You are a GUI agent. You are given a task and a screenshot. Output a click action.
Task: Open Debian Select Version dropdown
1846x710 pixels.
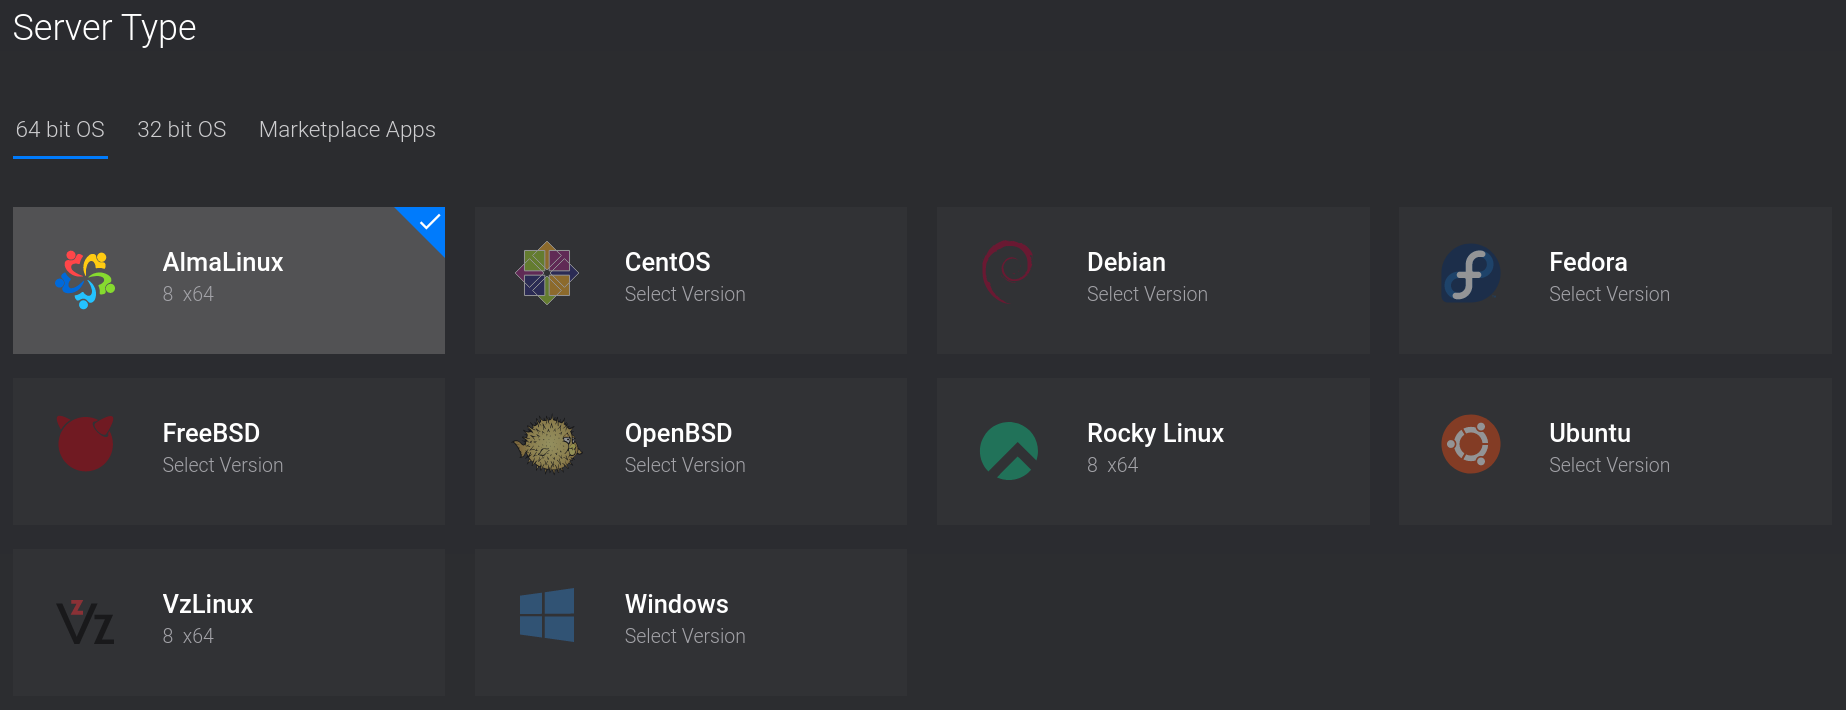point(1147,294)
